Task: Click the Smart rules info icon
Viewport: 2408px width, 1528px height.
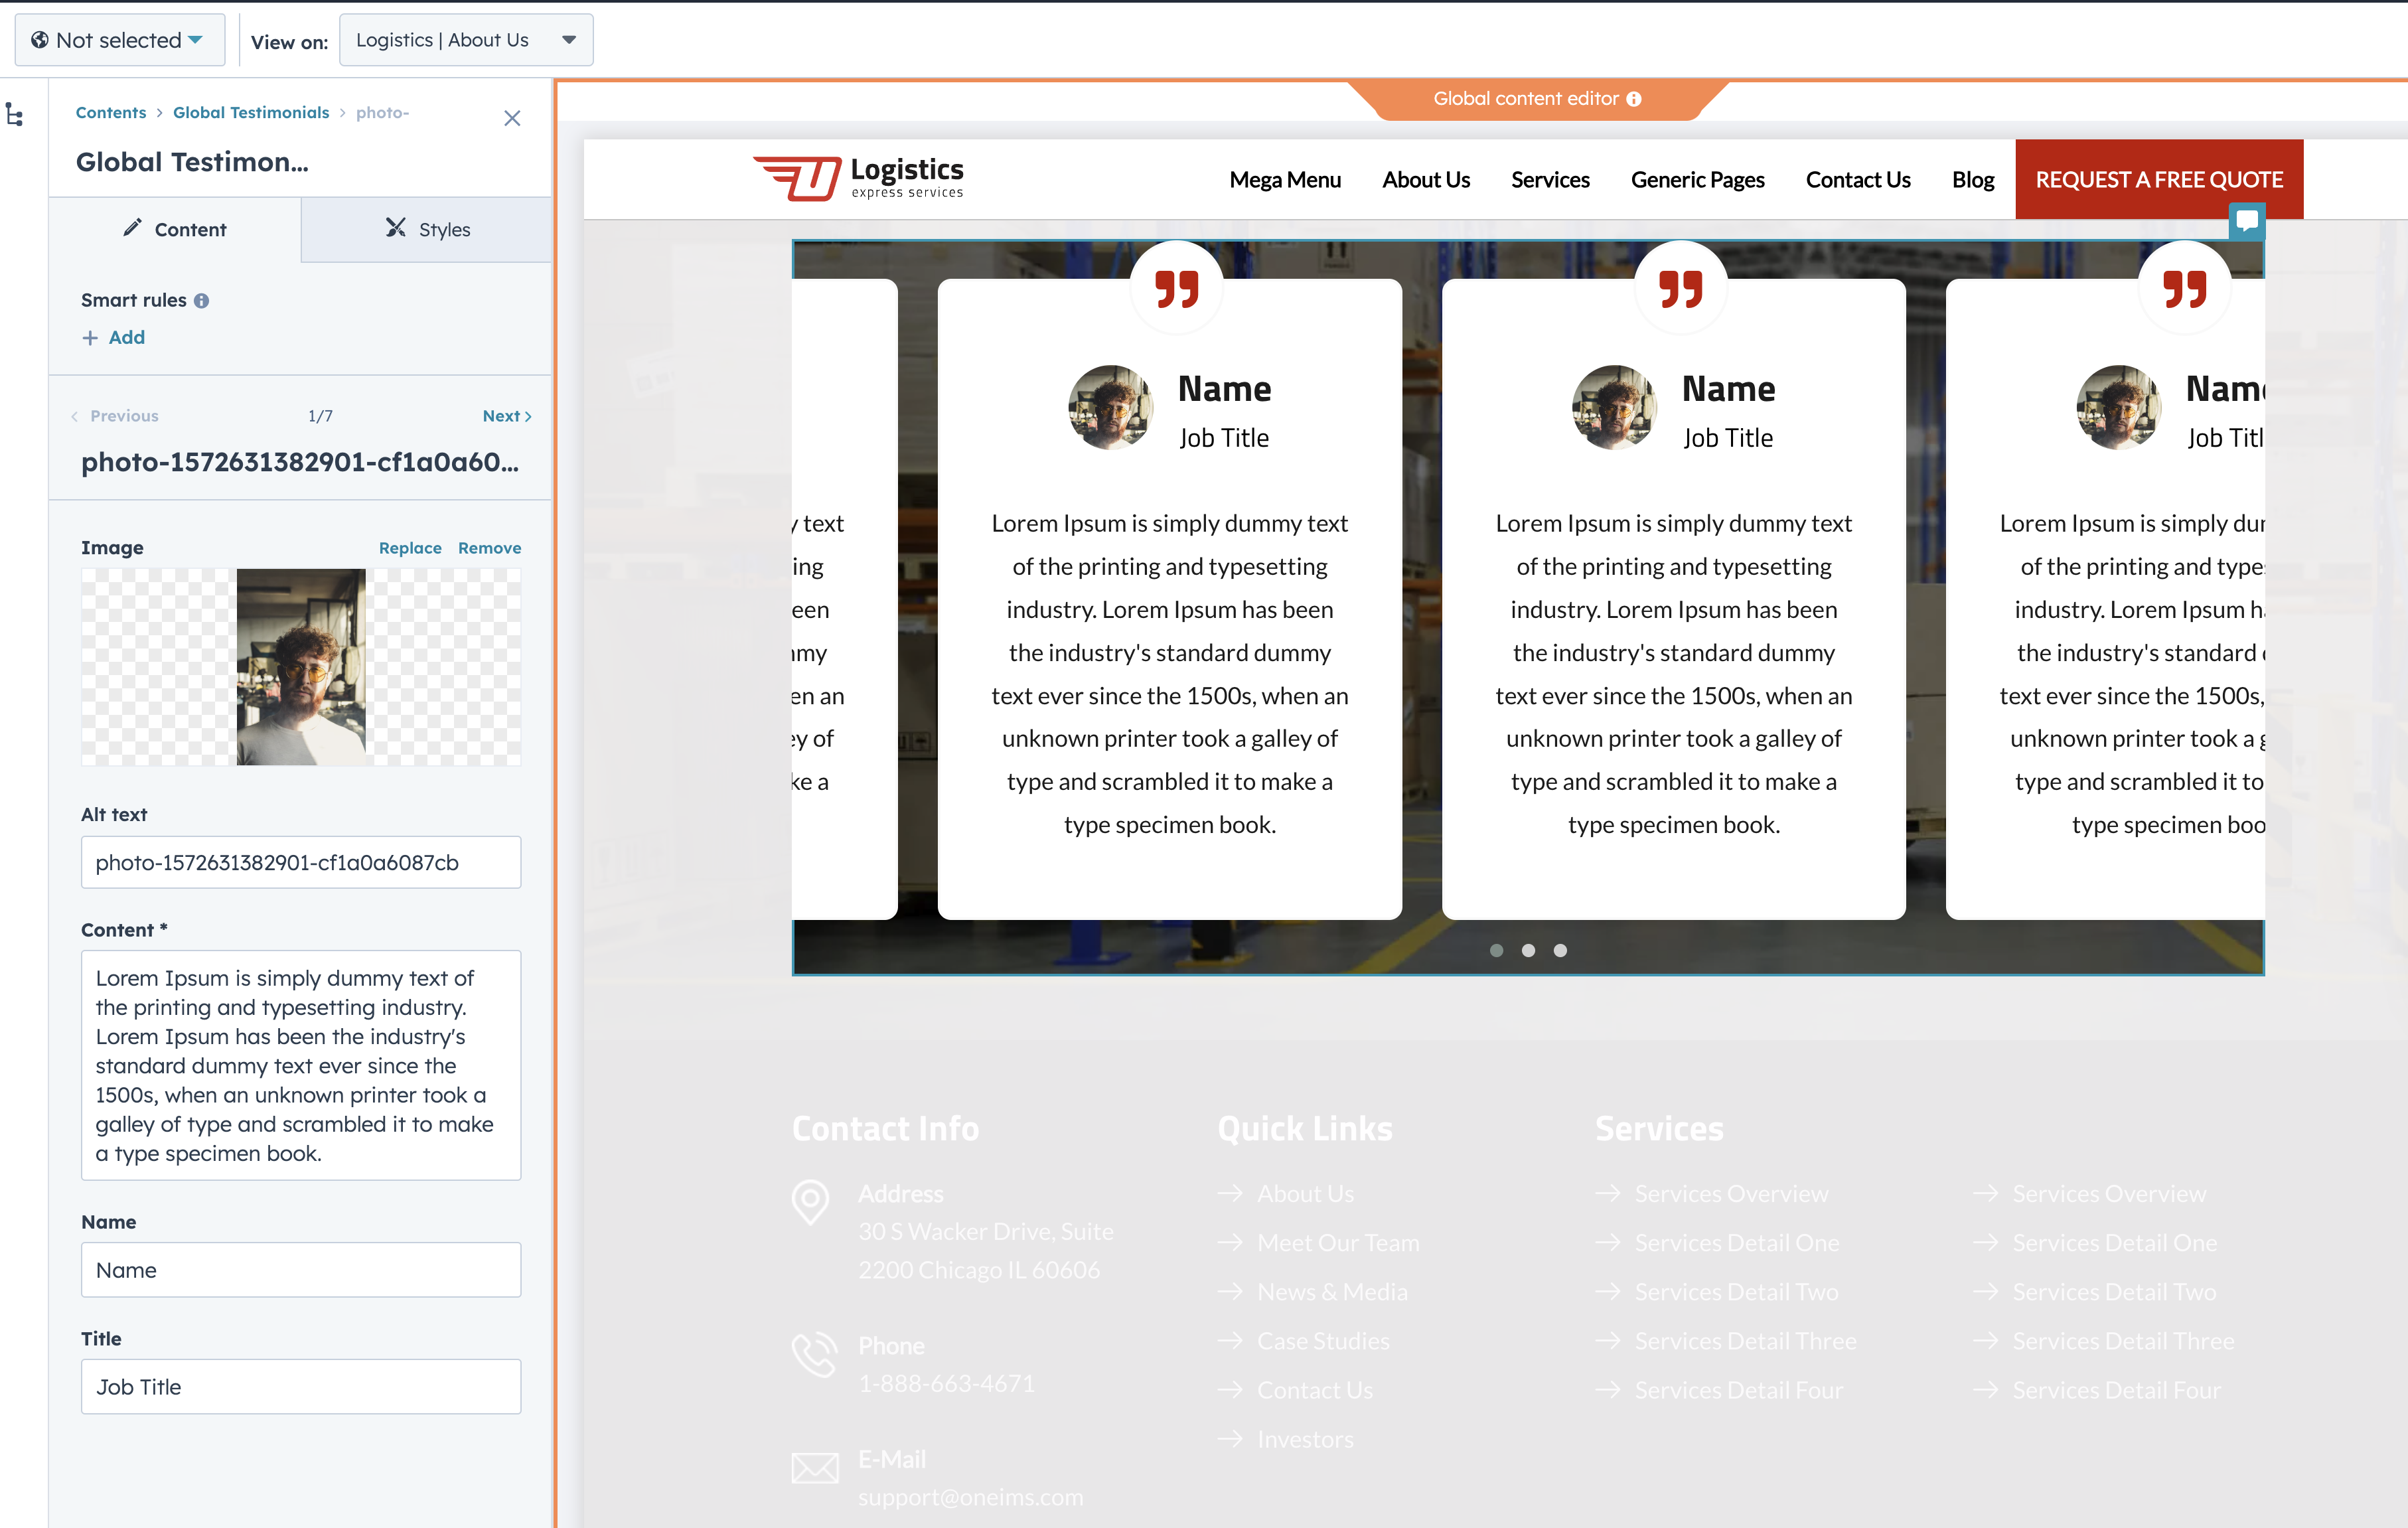Action: click(201, 301)
